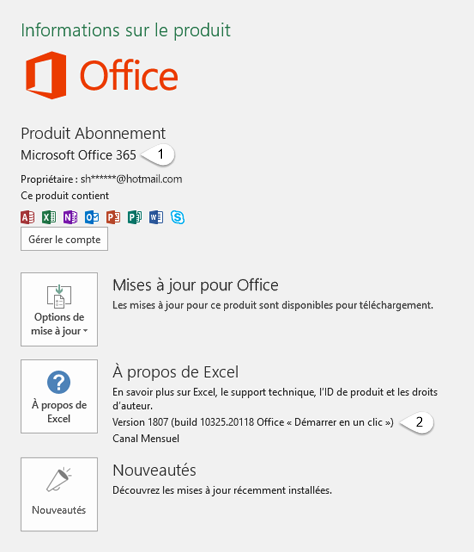
Task: Click the Word app icon
Action: coord(156,217)
